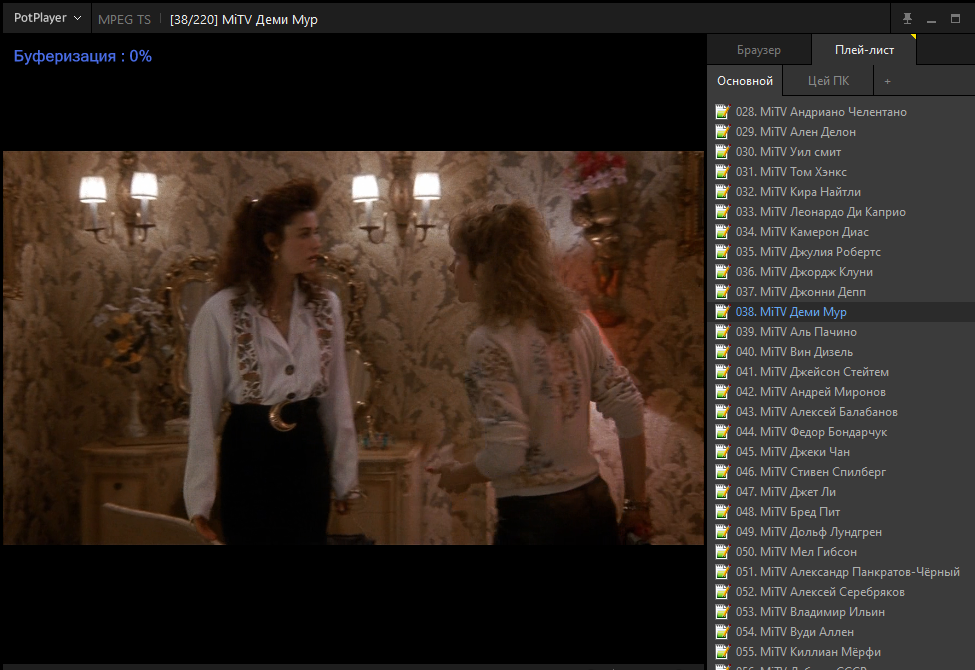Click file icon beside 029. MiTV Ален Делон

(723, 132)
